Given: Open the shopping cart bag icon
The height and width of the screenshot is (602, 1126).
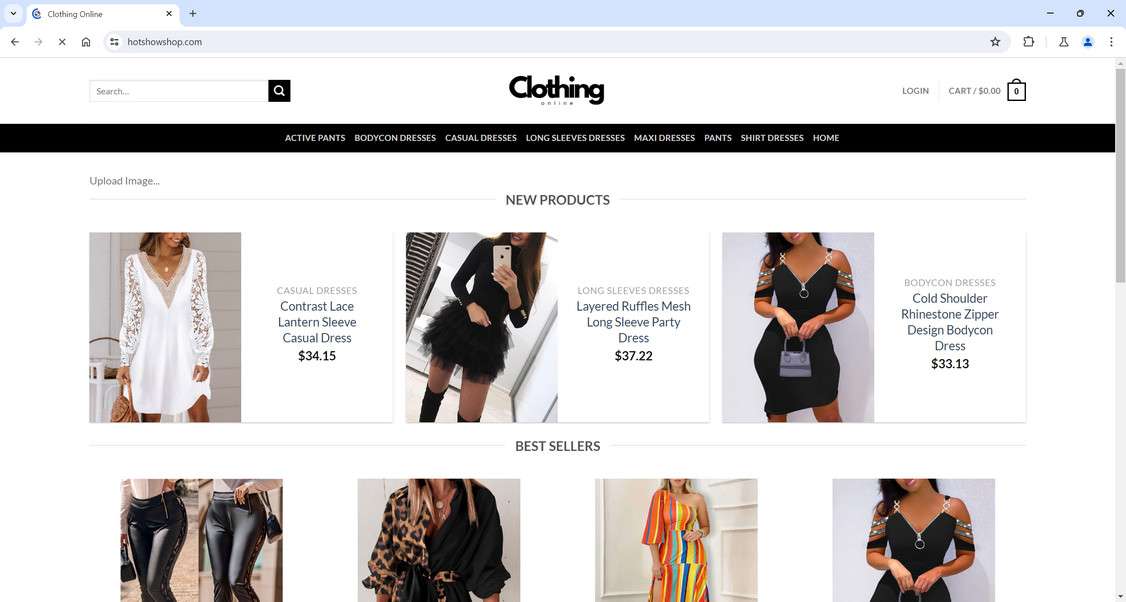Looking at the screenshot, I should point(1016,91).
